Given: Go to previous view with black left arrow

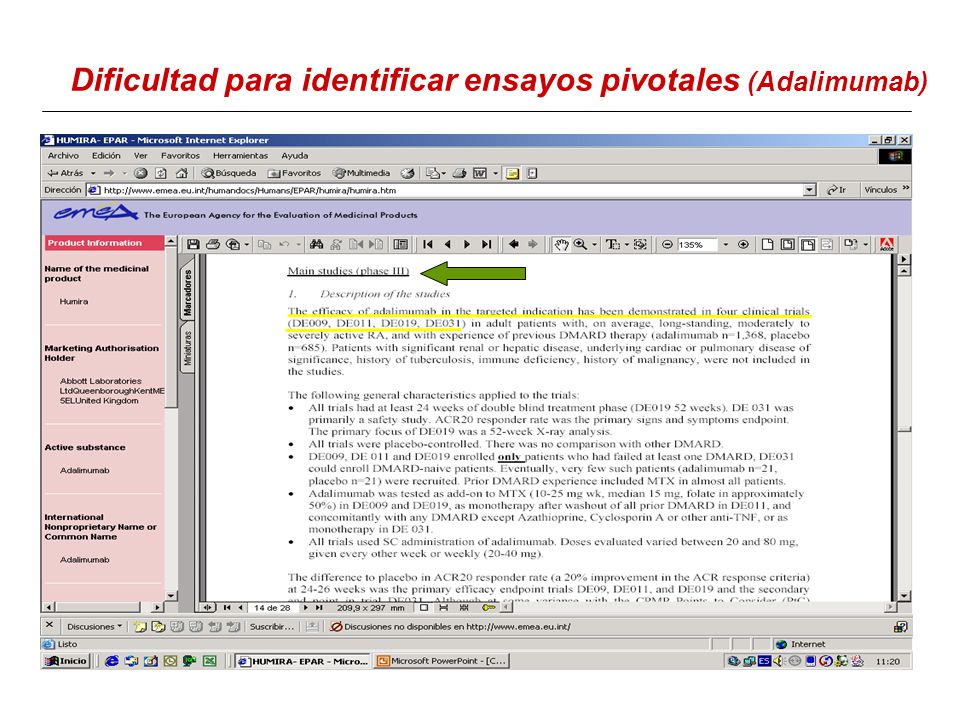Looking at the screenshot, I should [x=514, y=244].
